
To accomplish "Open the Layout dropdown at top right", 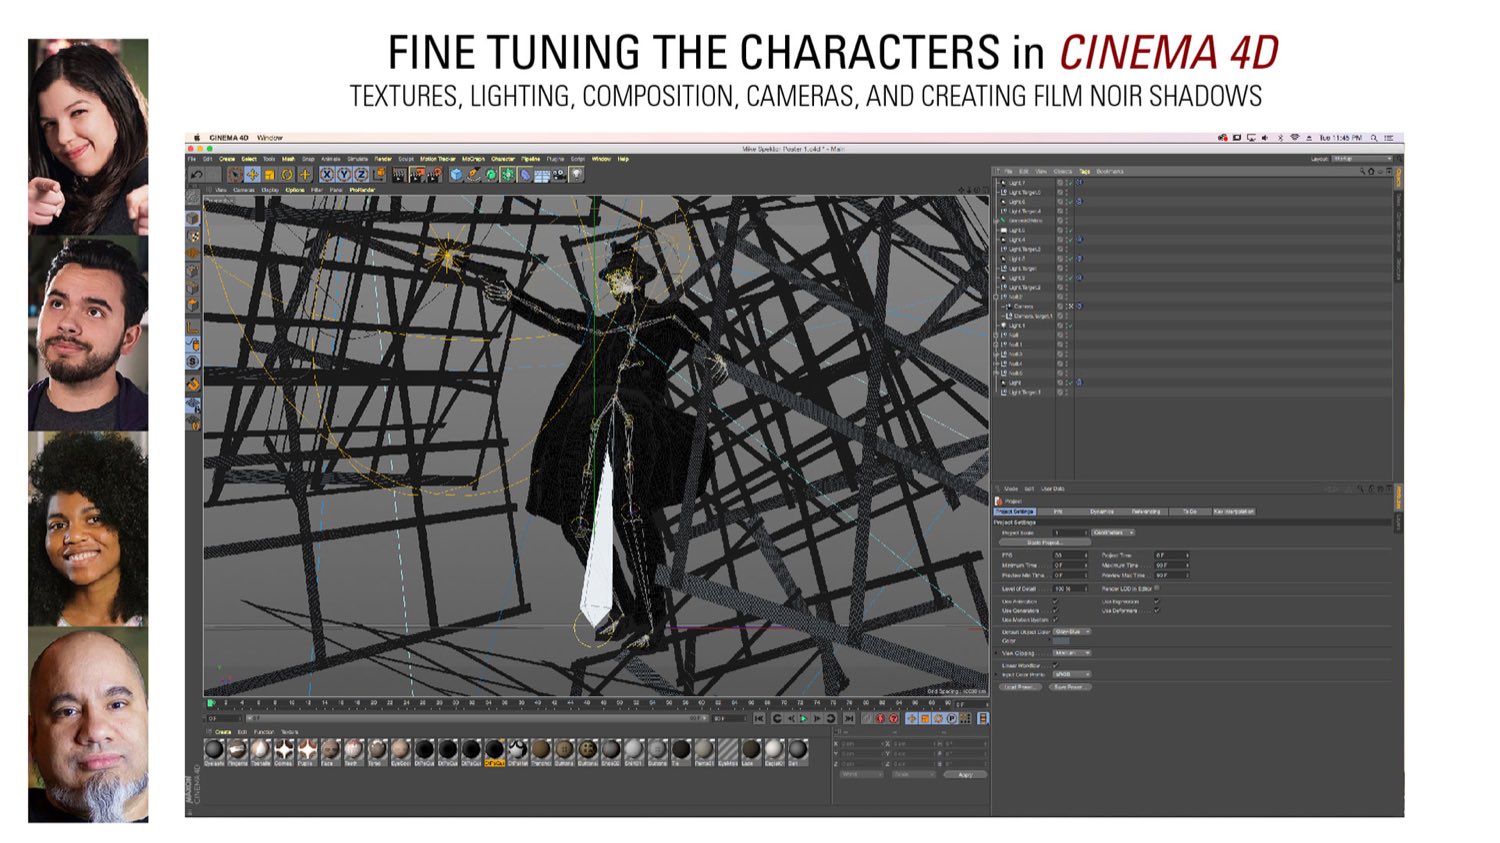I will [1362, 159].
